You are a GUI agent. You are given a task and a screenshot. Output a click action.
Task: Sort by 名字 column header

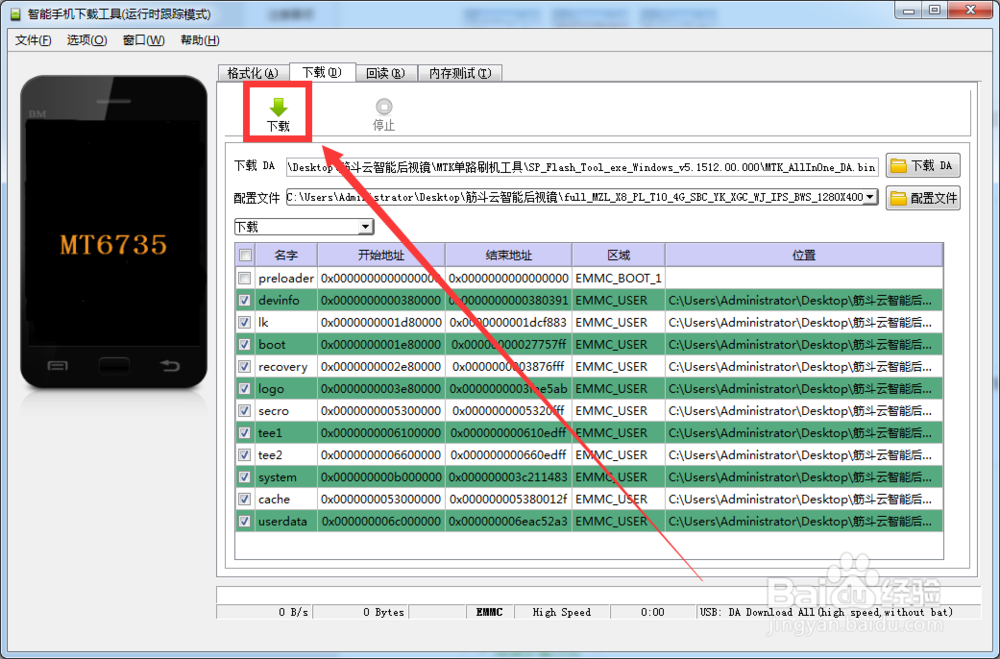(x=286, y=255)
